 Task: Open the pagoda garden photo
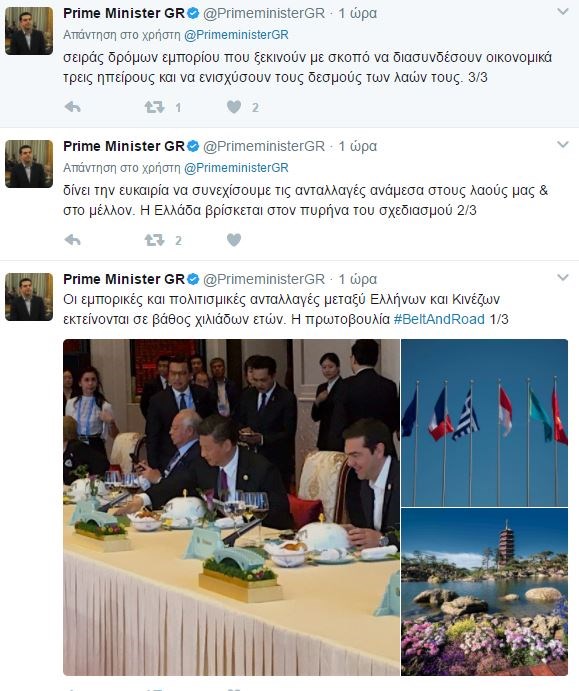(484, 592)
